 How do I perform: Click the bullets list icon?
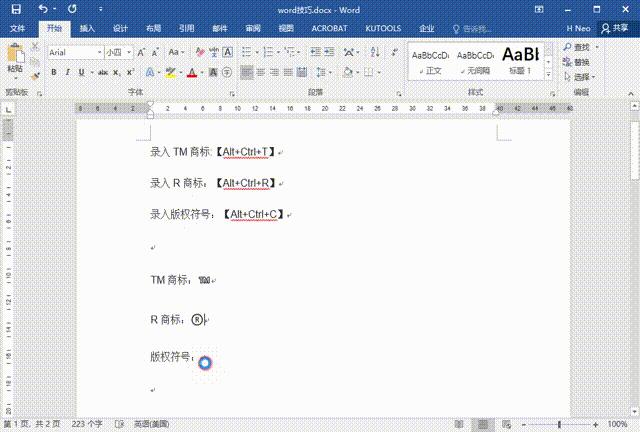click(x=247, y=52)
